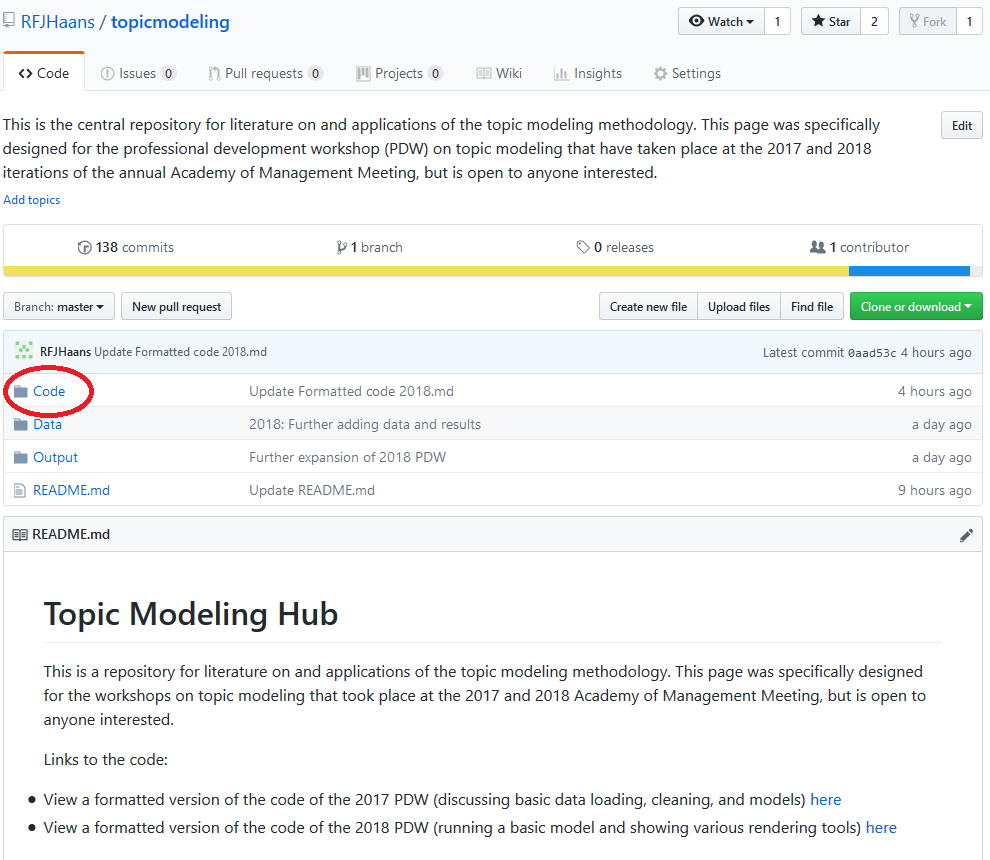Open the commit hash 0aad53c
Viewport: 990px width, 860px height.
pyautogui.click(x=871, y=353)
